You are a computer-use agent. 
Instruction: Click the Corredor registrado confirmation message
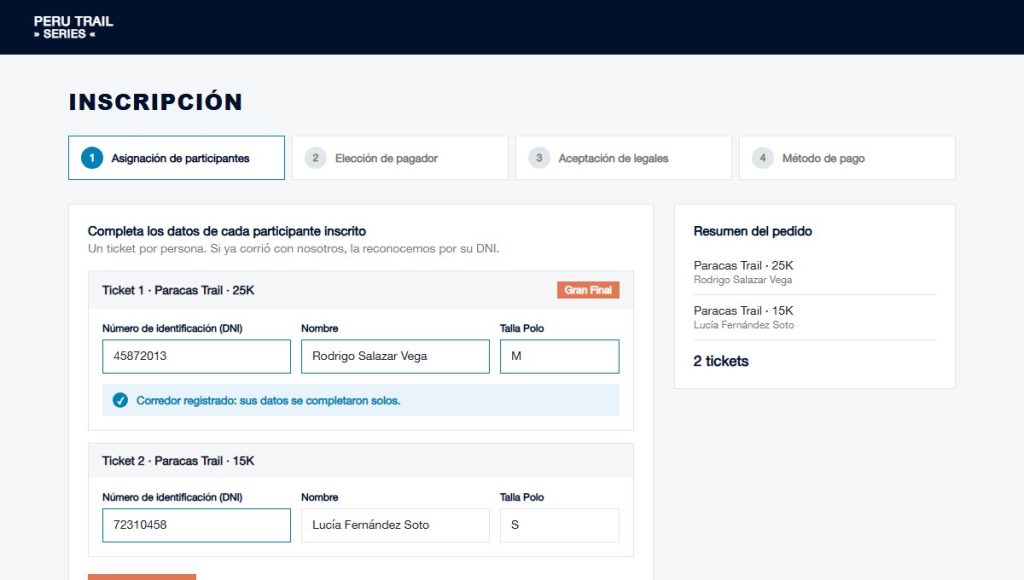[x=360, y=400]
